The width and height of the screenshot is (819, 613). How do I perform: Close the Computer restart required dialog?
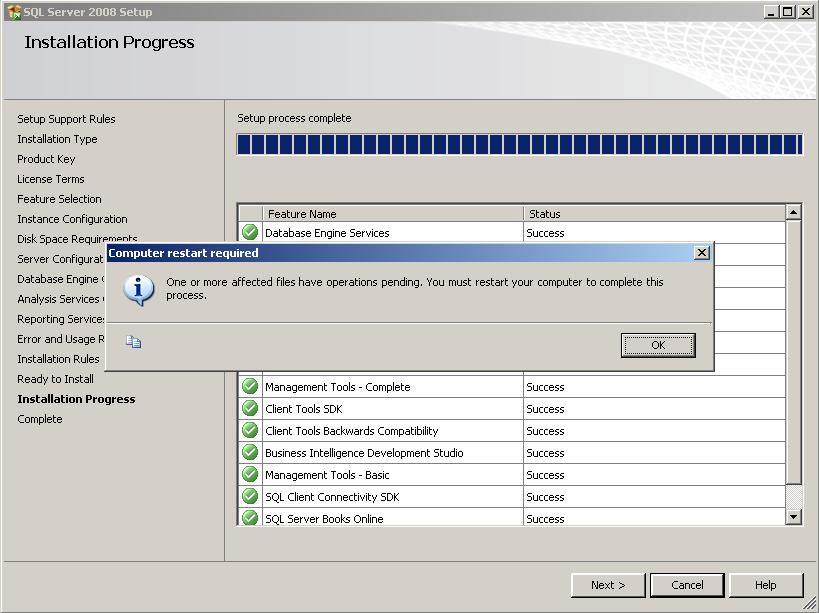(701, 253)
